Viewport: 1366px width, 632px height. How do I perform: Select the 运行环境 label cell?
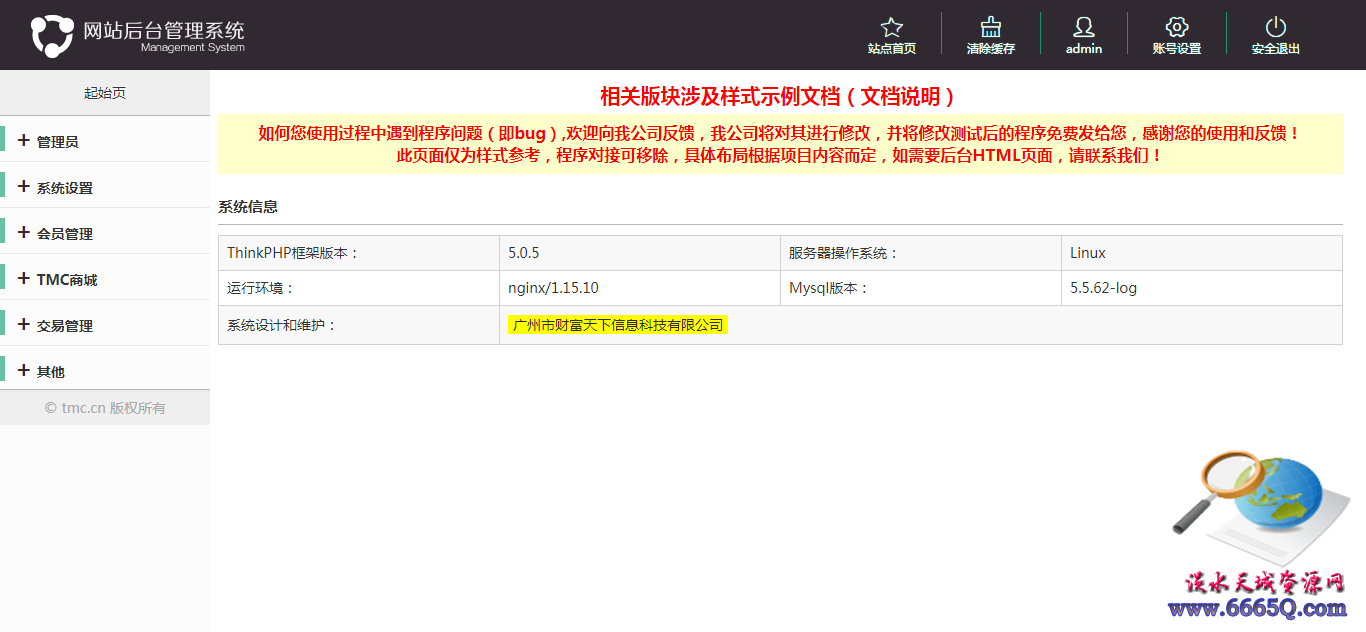pyautogui.click(x=359, y=288)
